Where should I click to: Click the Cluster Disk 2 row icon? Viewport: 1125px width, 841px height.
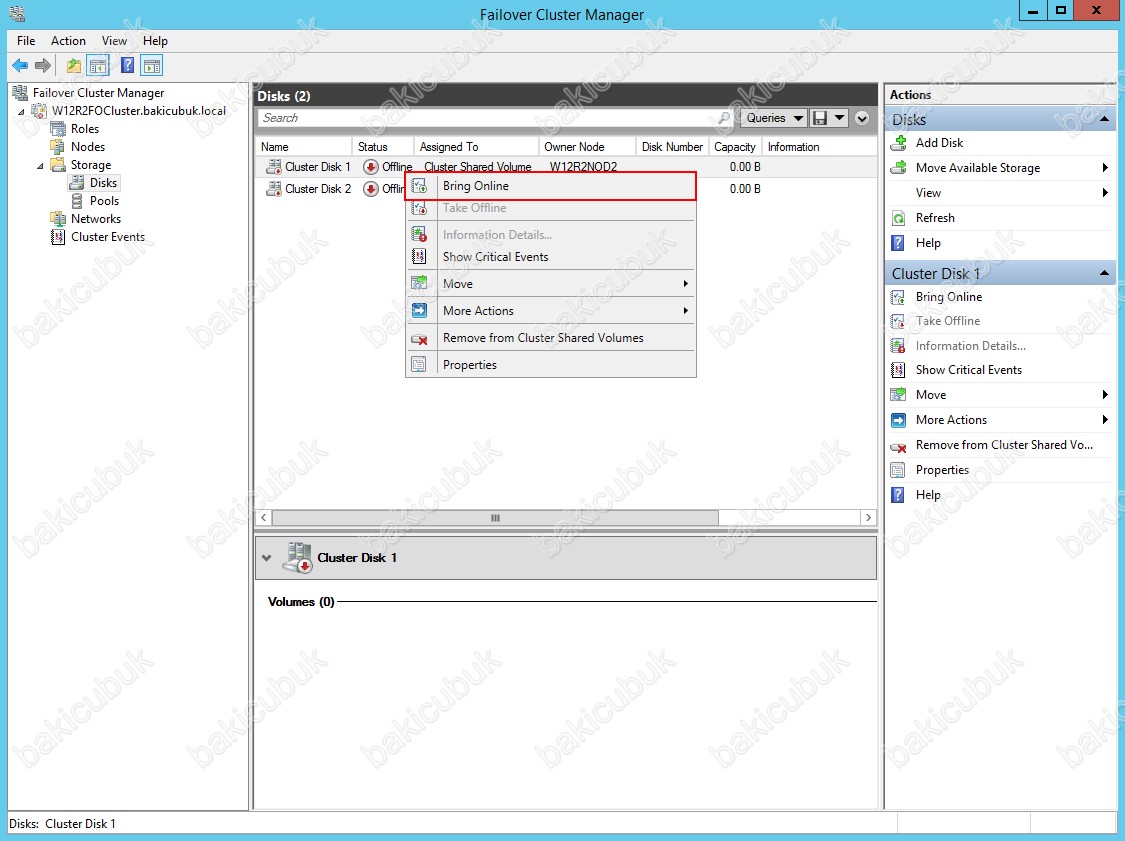(x=273, y=189)
